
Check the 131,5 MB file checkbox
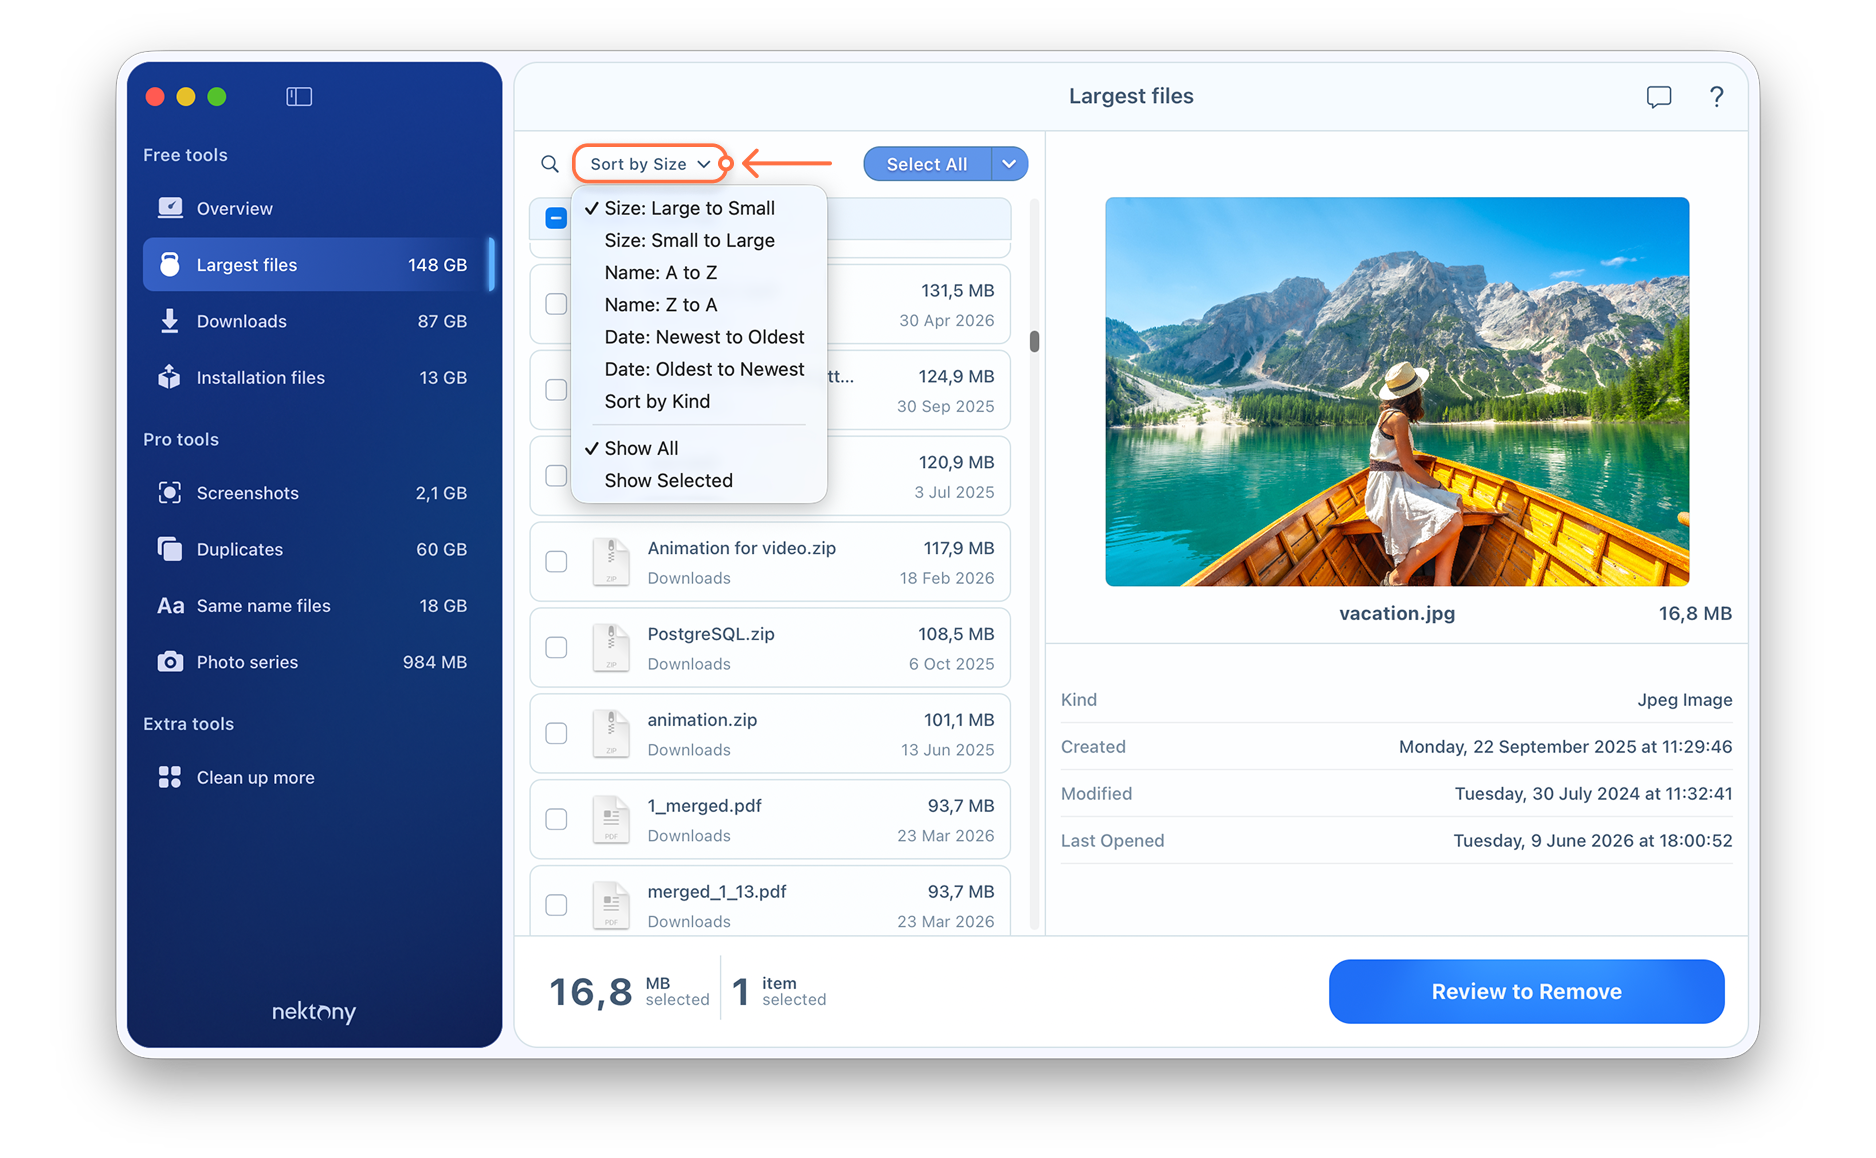coord(556,304)
